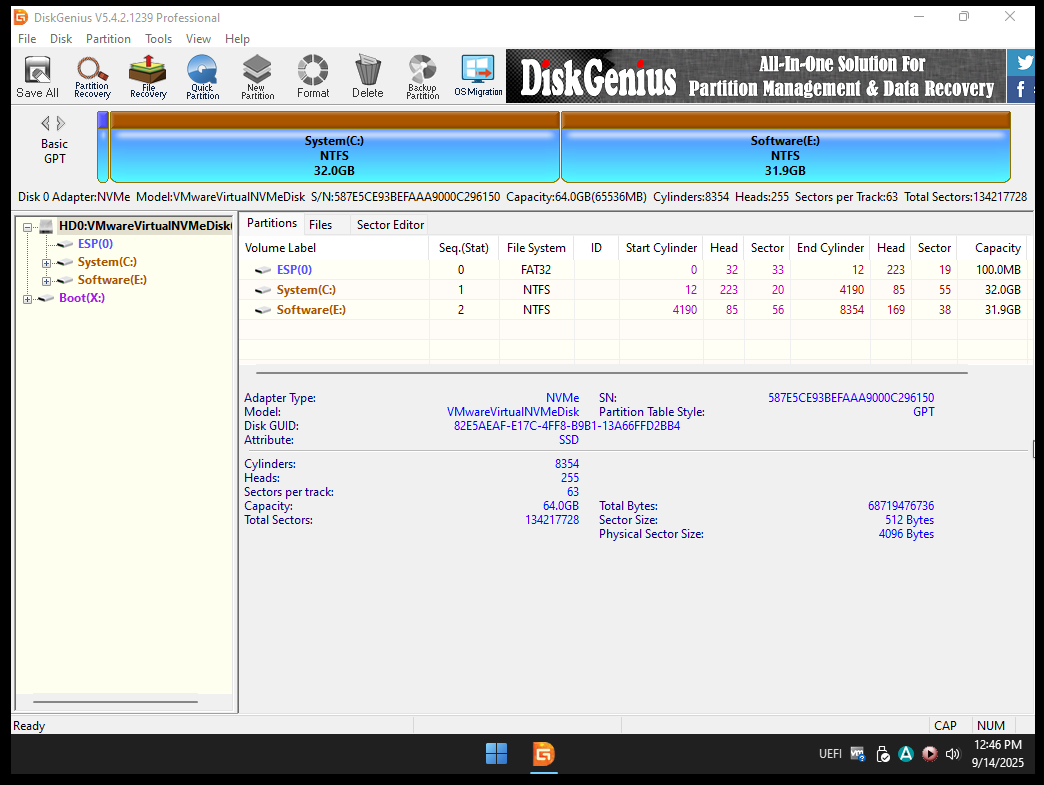Click the Save All toolbar icon
This screenshot has height=785, width=1044.
point(37,77)
